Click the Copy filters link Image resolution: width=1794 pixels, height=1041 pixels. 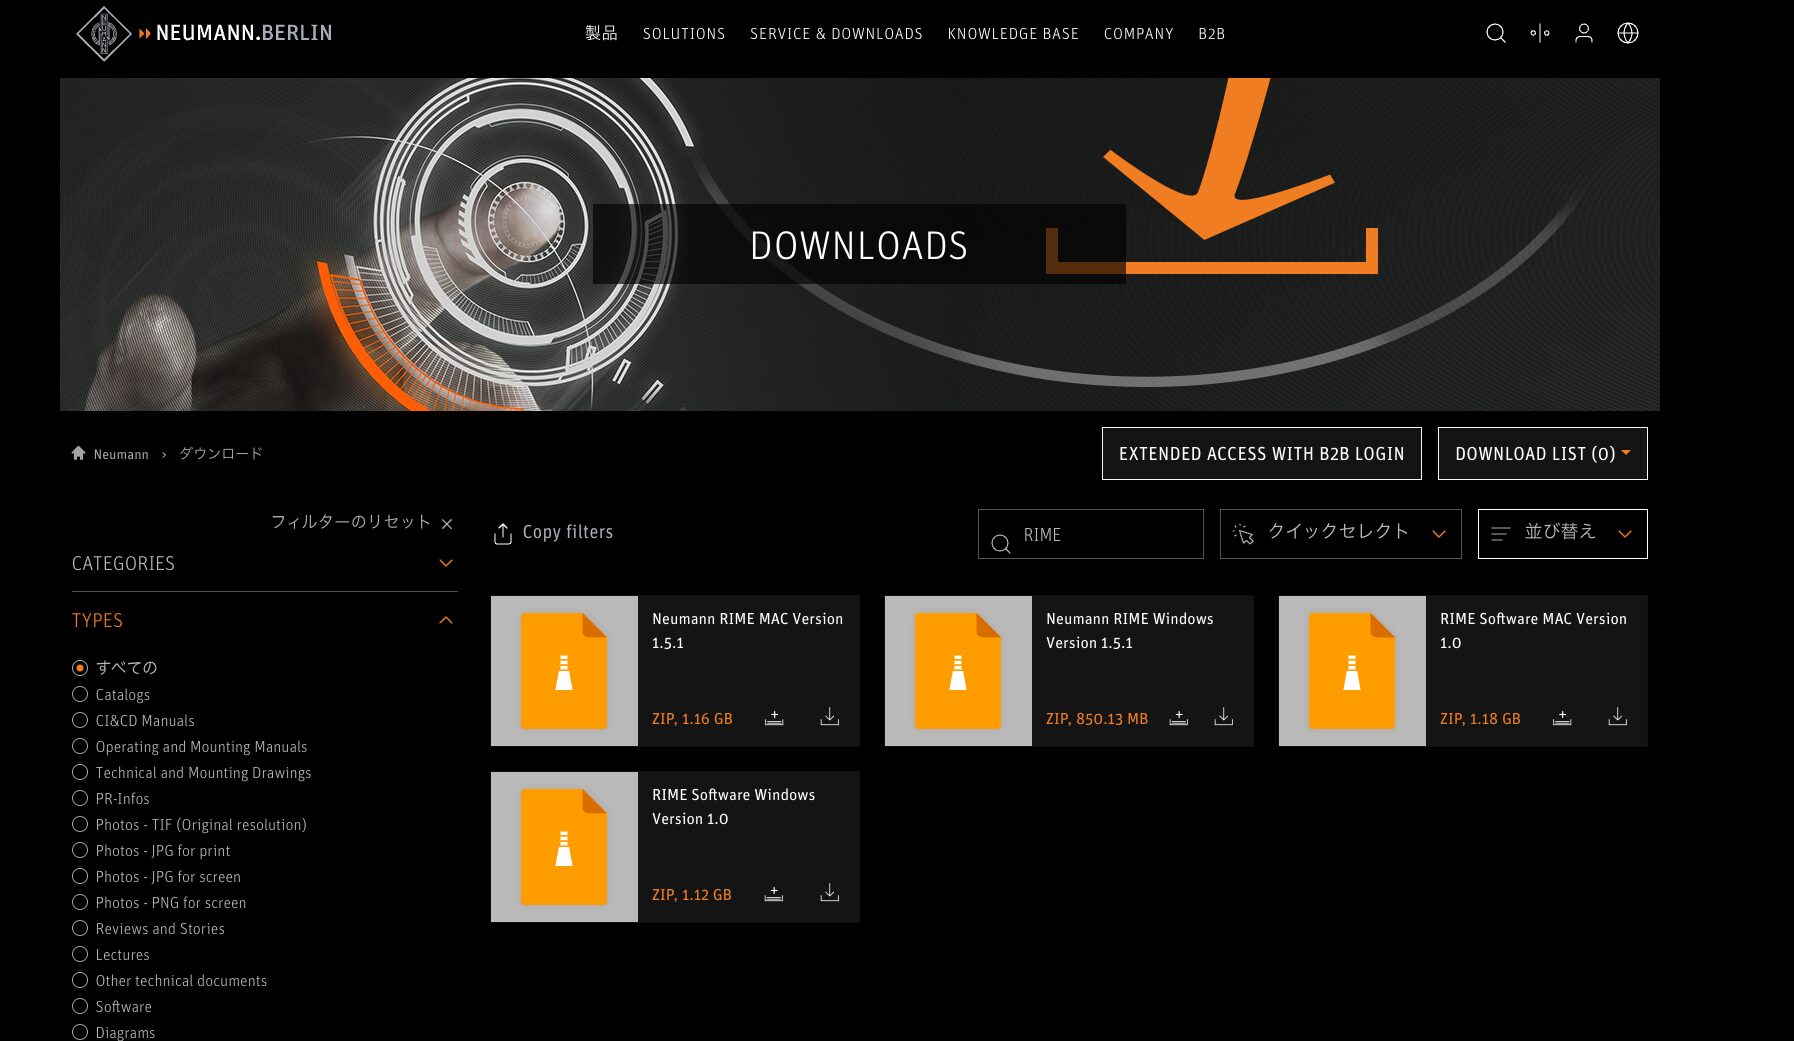[x=553, y=533]
